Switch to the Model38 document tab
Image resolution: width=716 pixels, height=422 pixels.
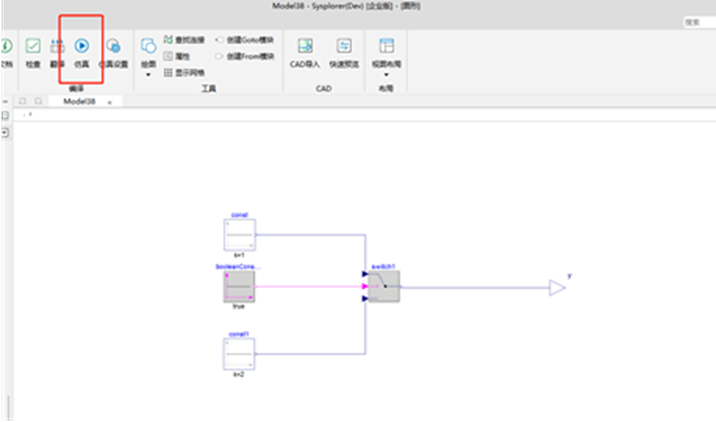pyautogui.click(x=79, y=101)
